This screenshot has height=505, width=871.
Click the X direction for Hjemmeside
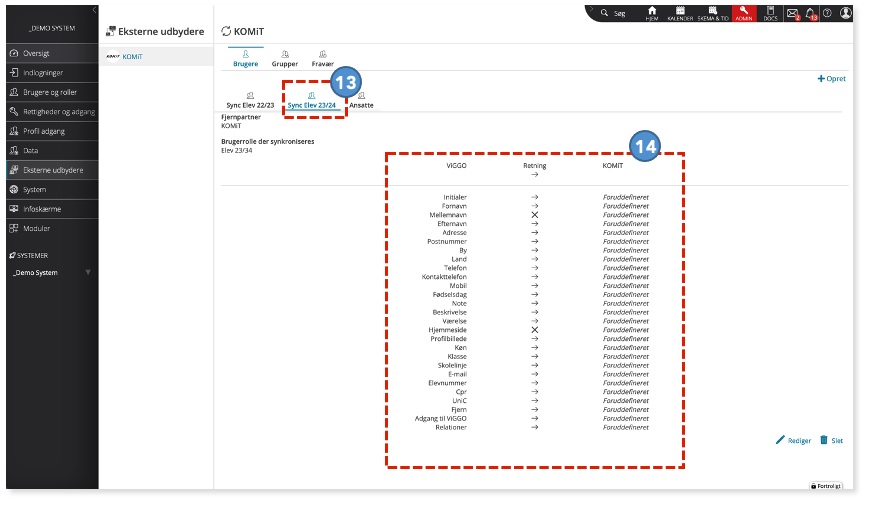tap(534, 330)
